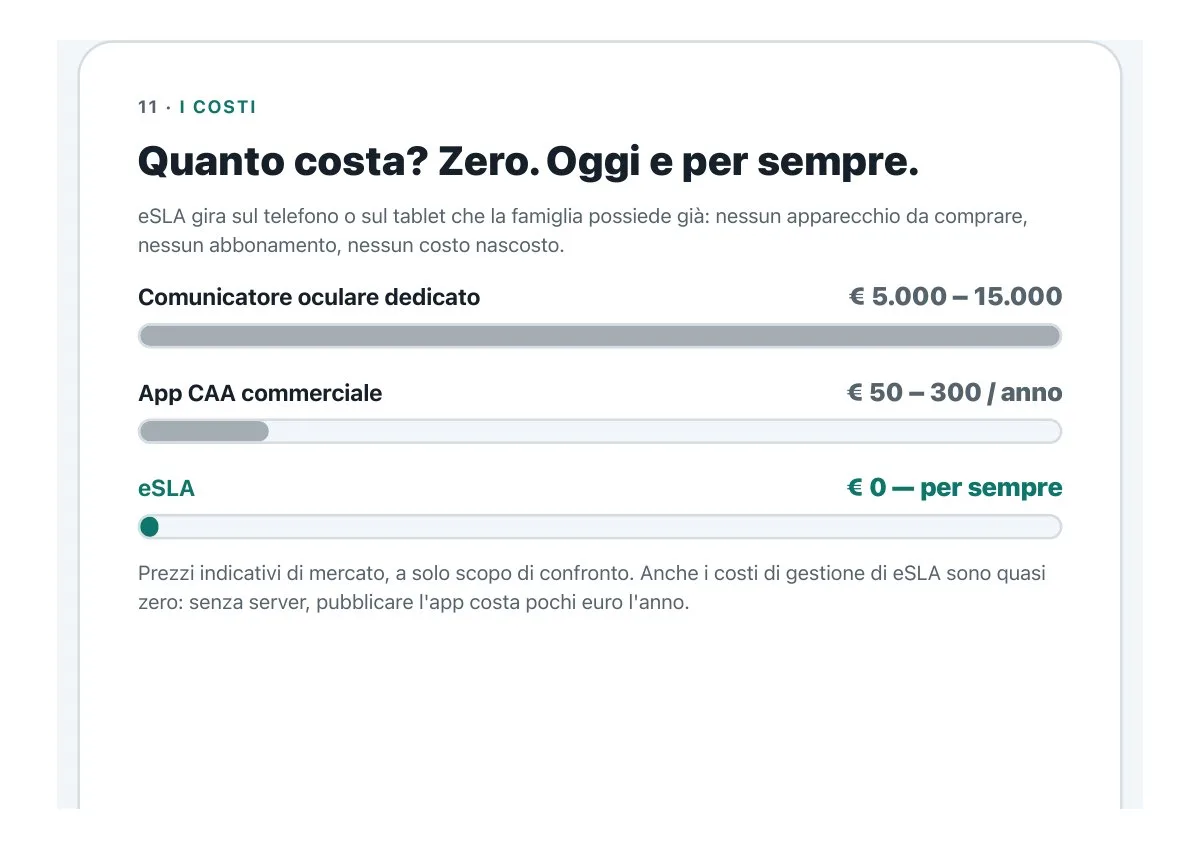The image size is (1200, 849).
Task: Click the 'I COSTI' green text
Action: pos(218,107)
